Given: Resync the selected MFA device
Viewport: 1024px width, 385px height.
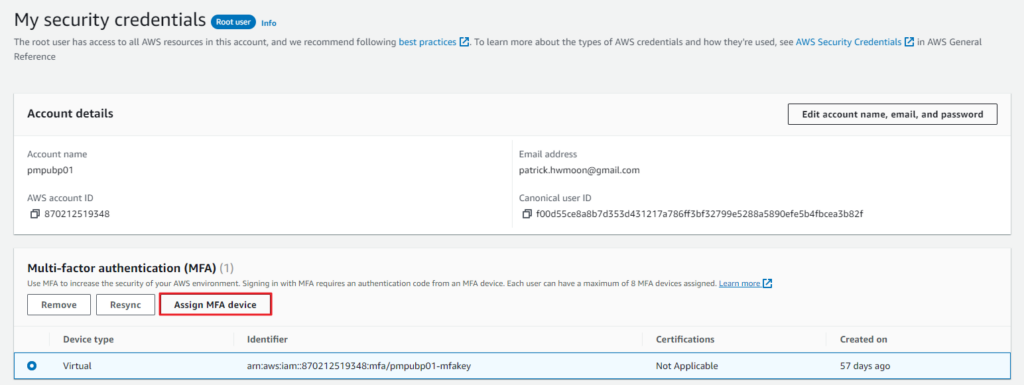Looking at the screenshot, I should tap(125, 305).
